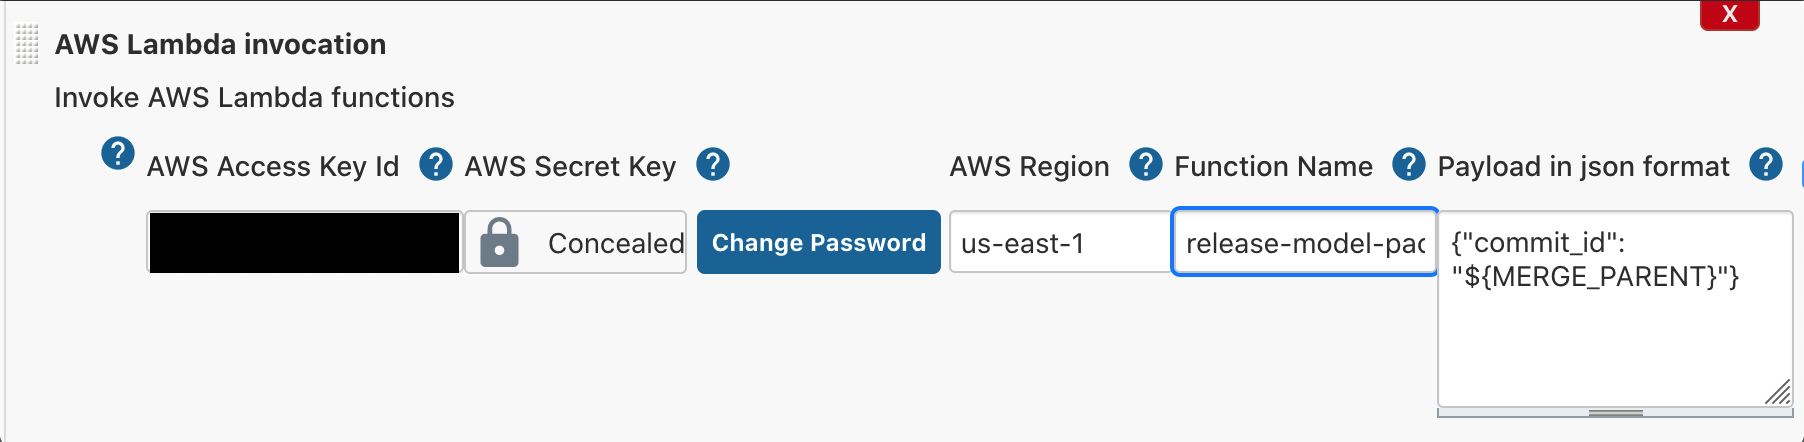This screenshot has height=442, width=1804.
Task: Click help icon between Access Key Id and Secret Key labels
Action: coord(435,164)
